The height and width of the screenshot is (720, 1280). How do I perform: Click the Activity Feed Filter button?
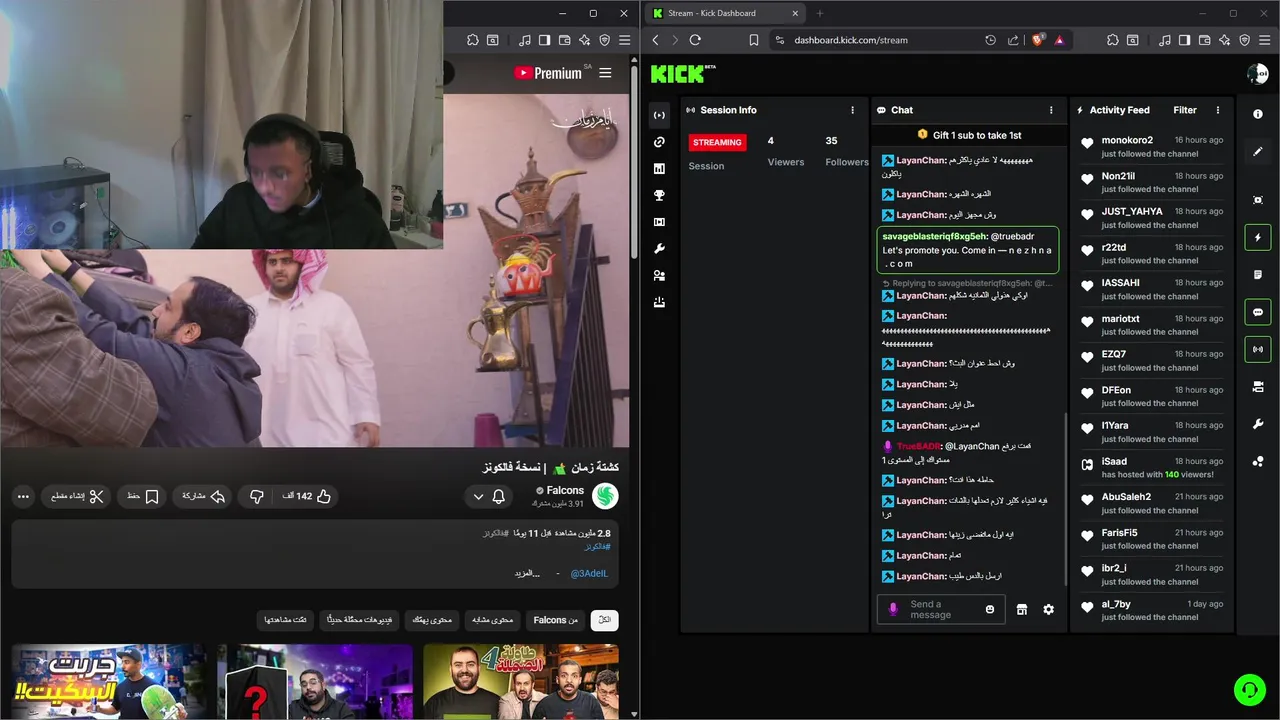[x=1185, y=110]
